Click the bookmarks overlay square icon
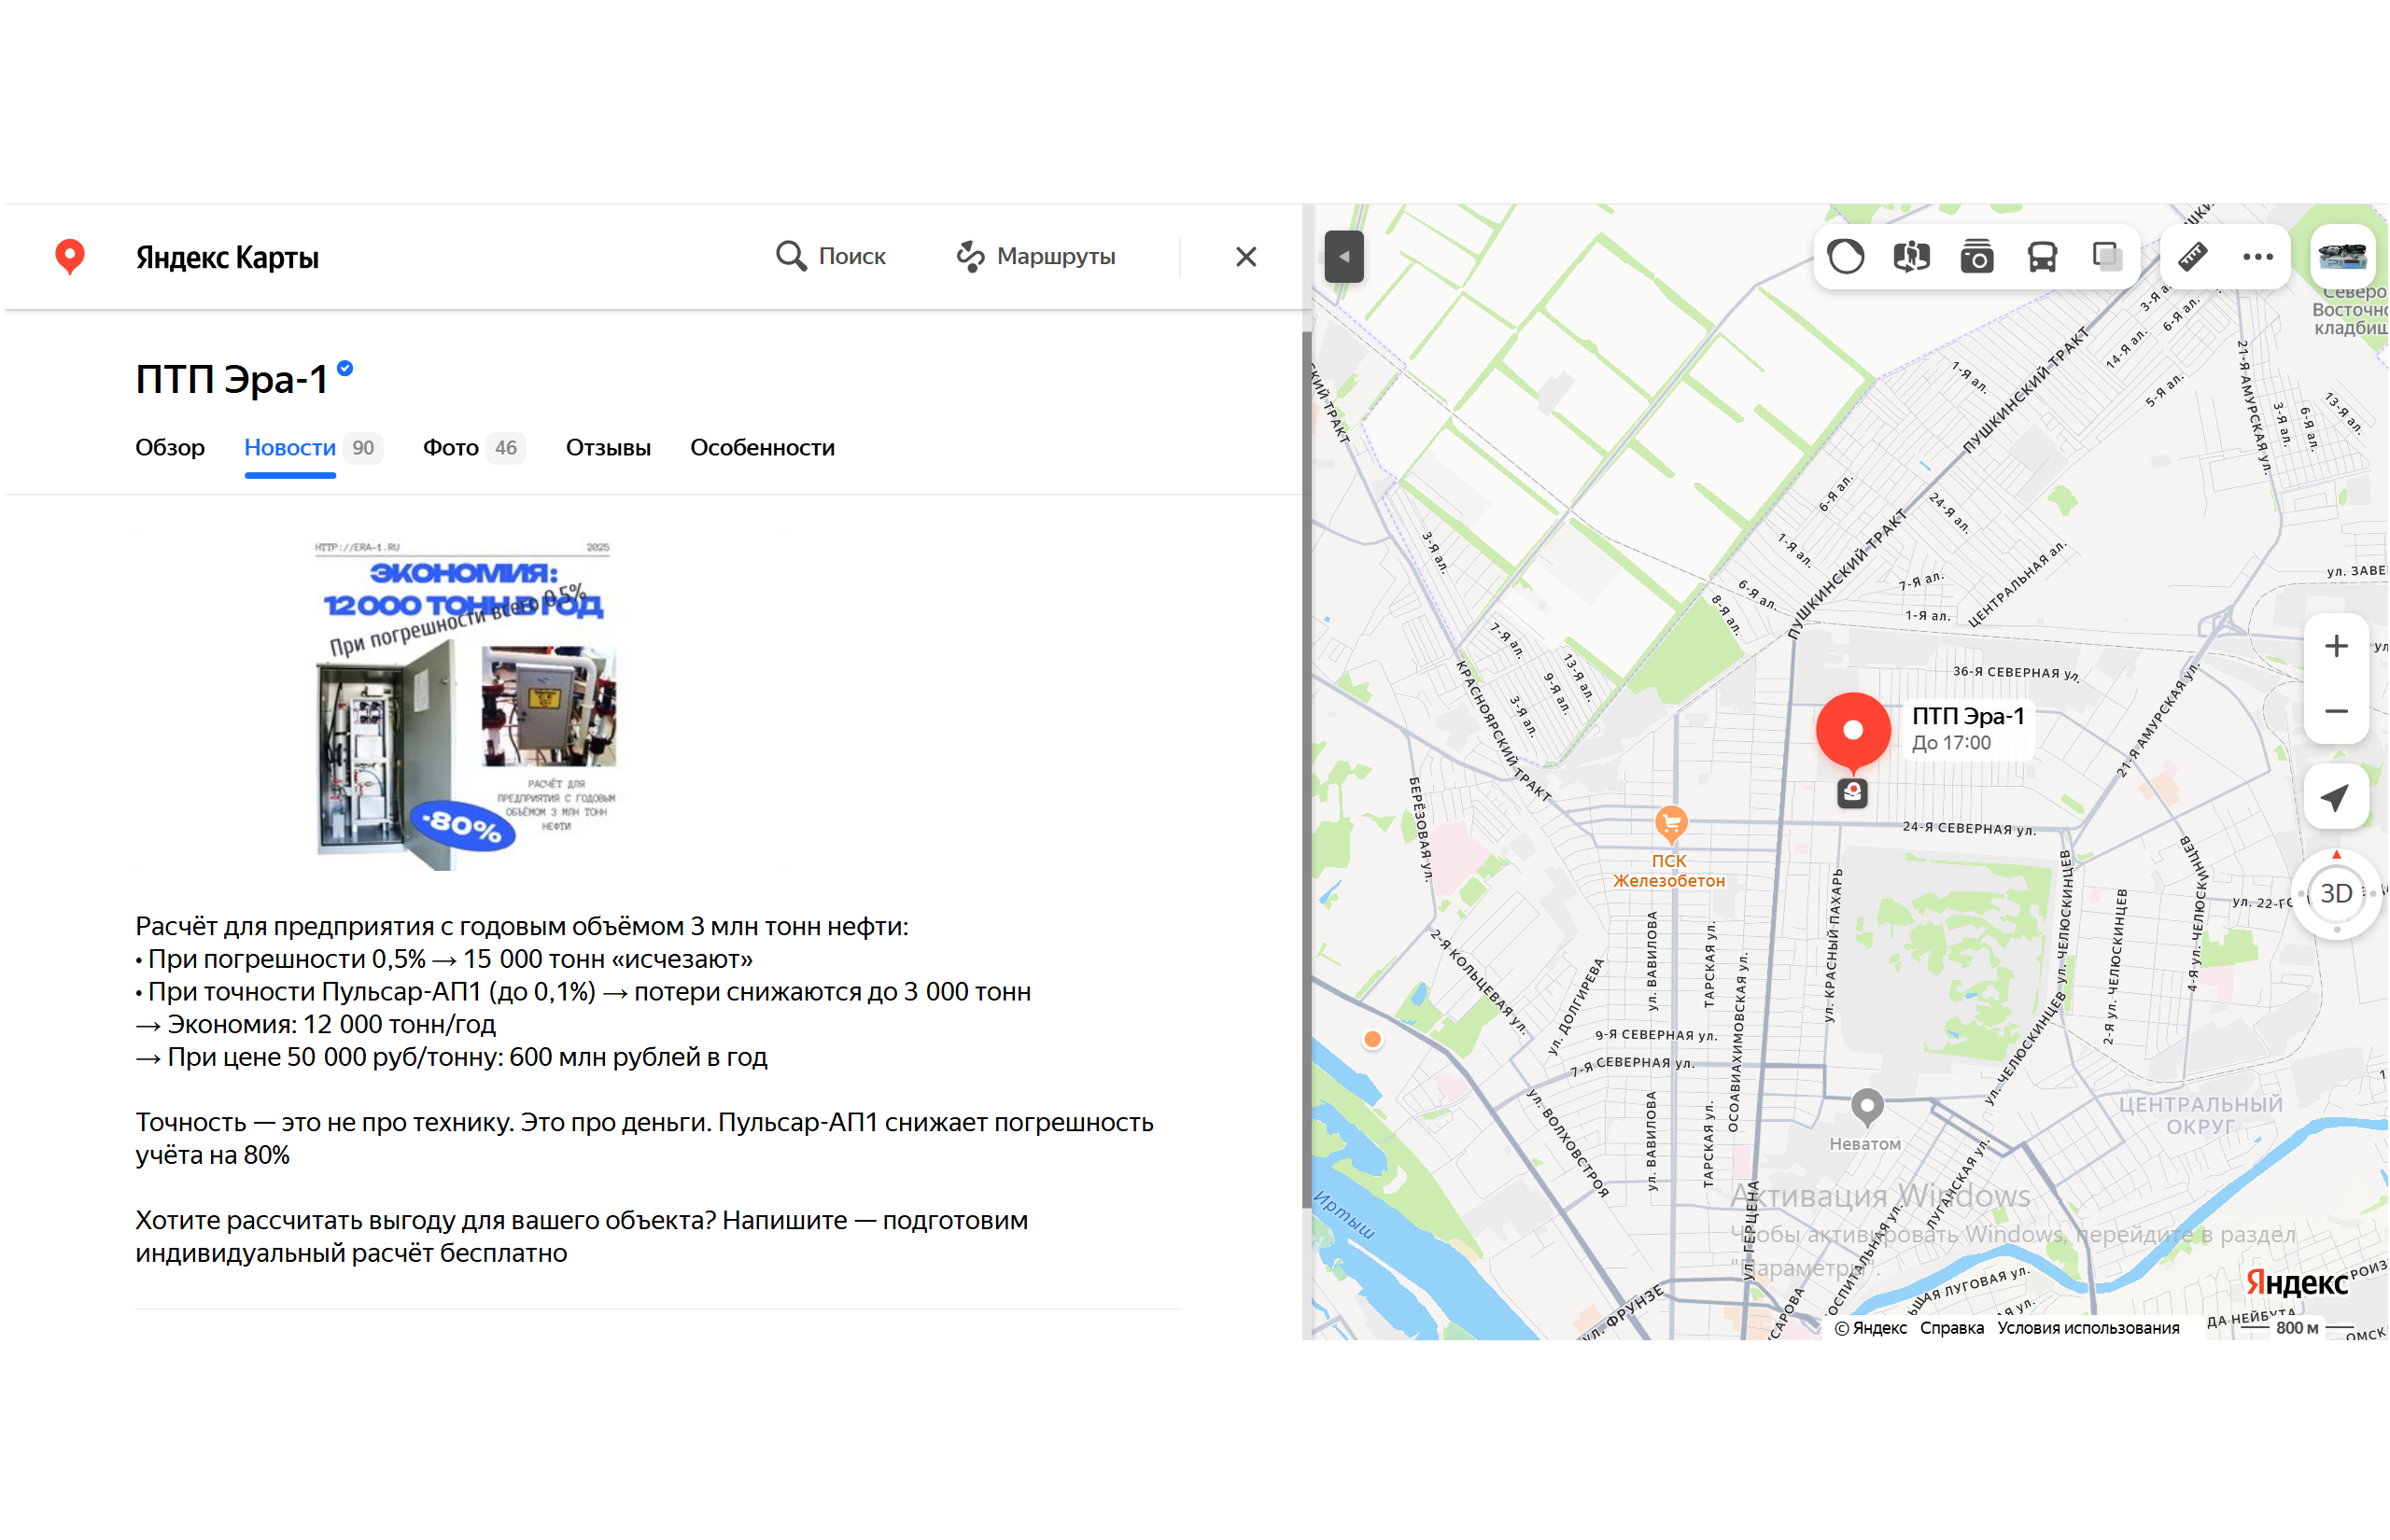The image size is (2390, 1540). coord(2107,257)
